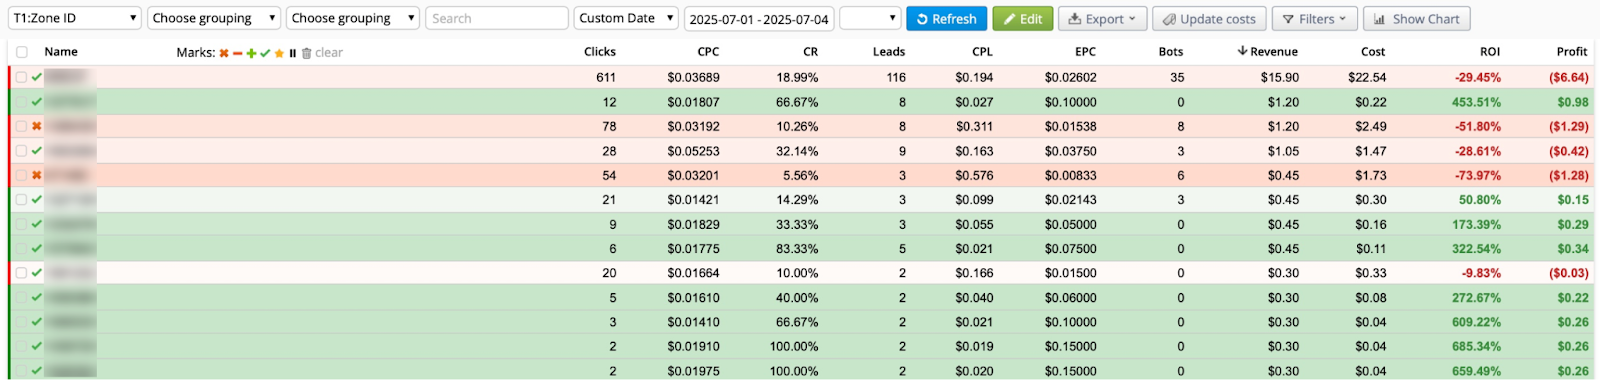This screenshot has width=1600, height=386.
Task: Click the trash icon next to clear
Action: pos(306,53)
